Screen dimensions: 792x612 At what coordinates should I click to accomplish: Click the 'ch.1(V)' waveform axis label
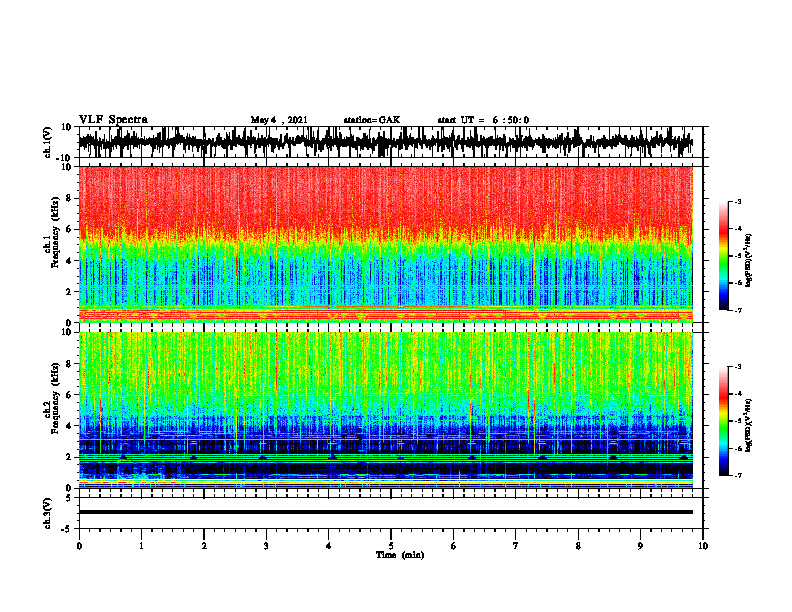coord(48,142)
